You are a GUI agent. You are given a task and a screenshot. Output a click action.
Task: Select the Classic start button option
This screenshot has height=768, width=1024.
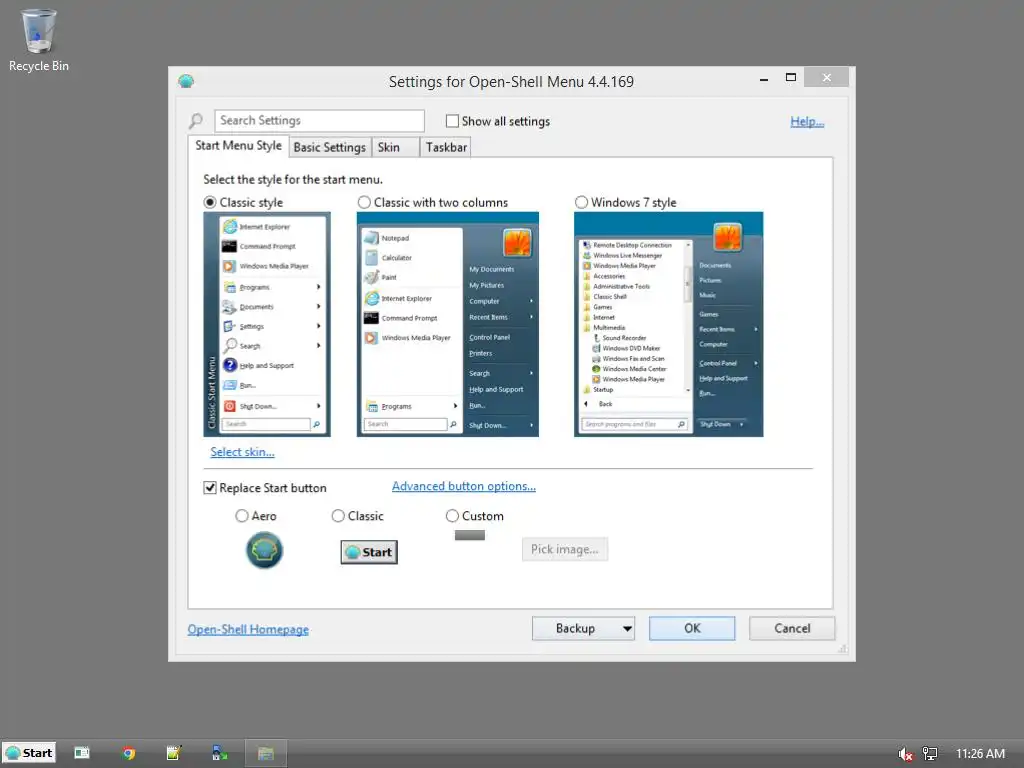[x=338, y=516]
